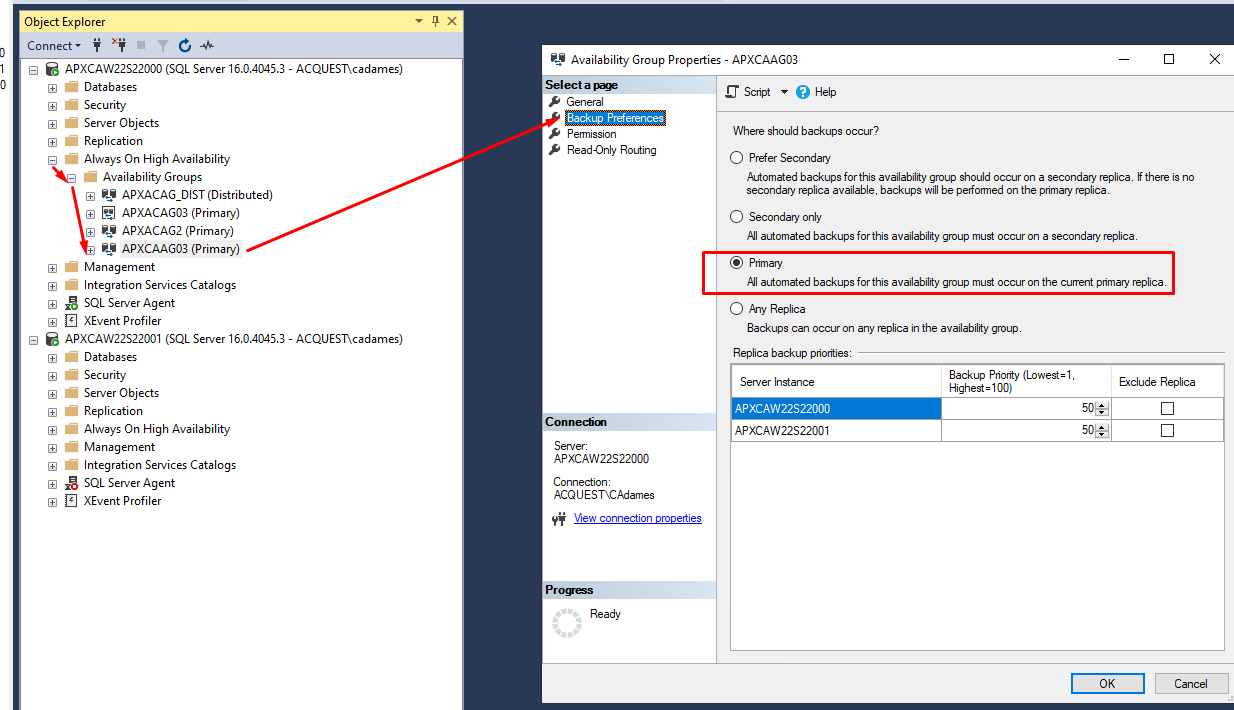
Task: Click Security folder icon under APXCAW22S22001
Action: [x=71, y=375]
